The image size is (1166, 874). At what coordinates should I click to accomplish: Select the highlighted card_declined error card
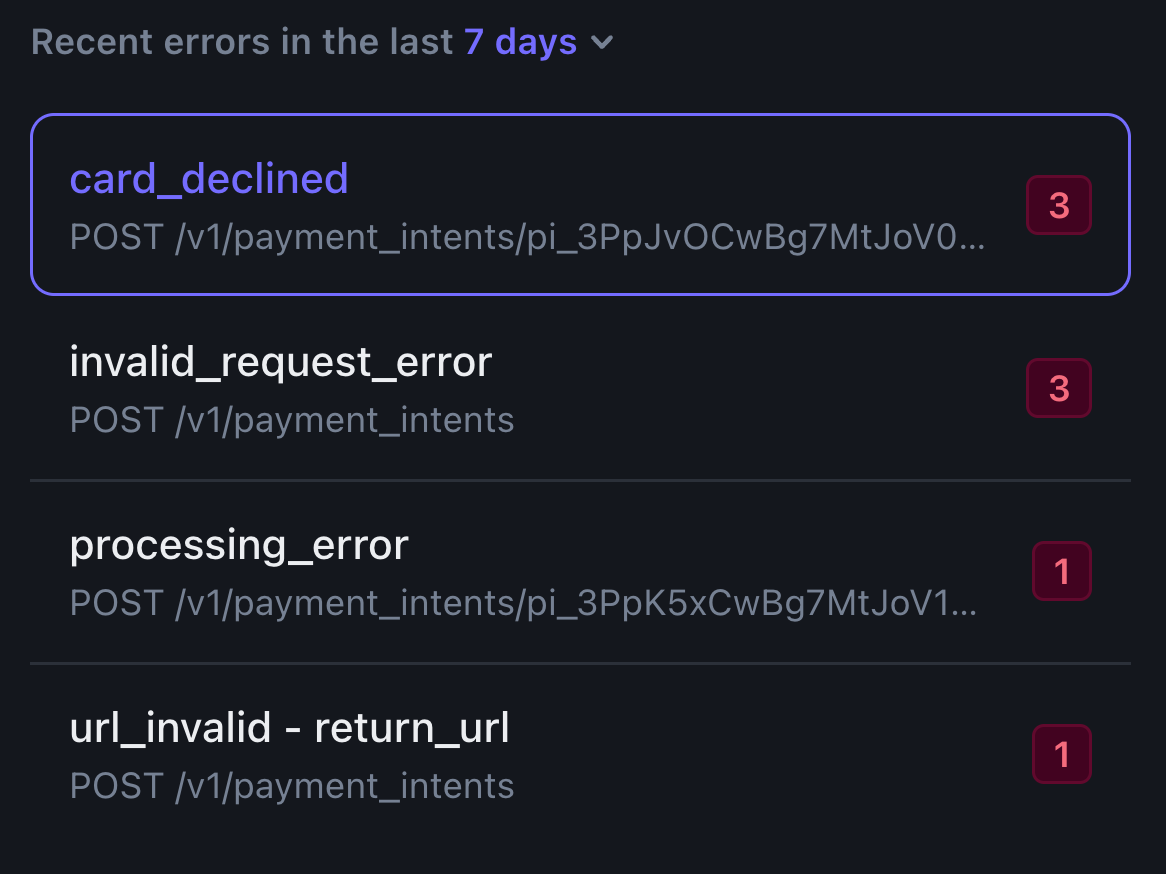point(700,205)
